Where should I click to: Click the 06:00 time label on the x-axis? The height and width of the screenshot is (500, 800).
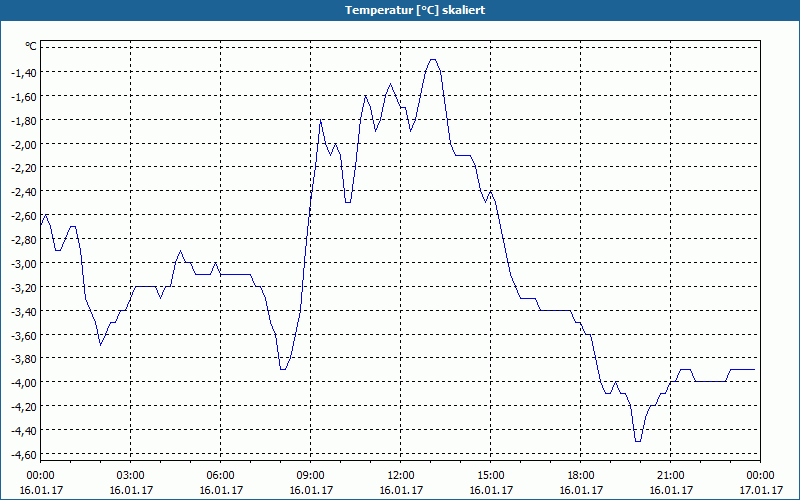(220, 476)
